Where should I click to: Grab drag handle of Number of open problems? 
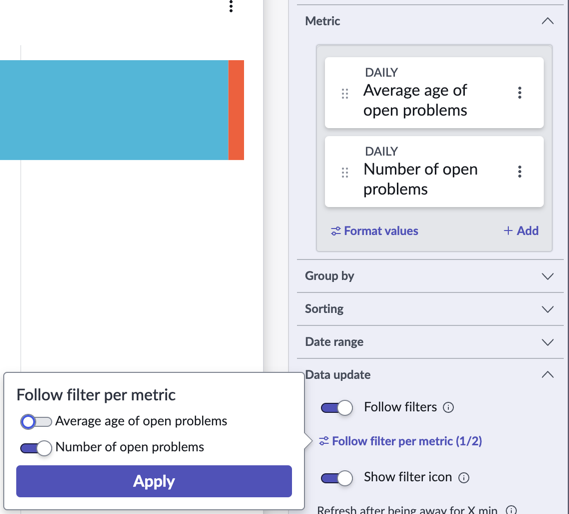pos(345,172)
